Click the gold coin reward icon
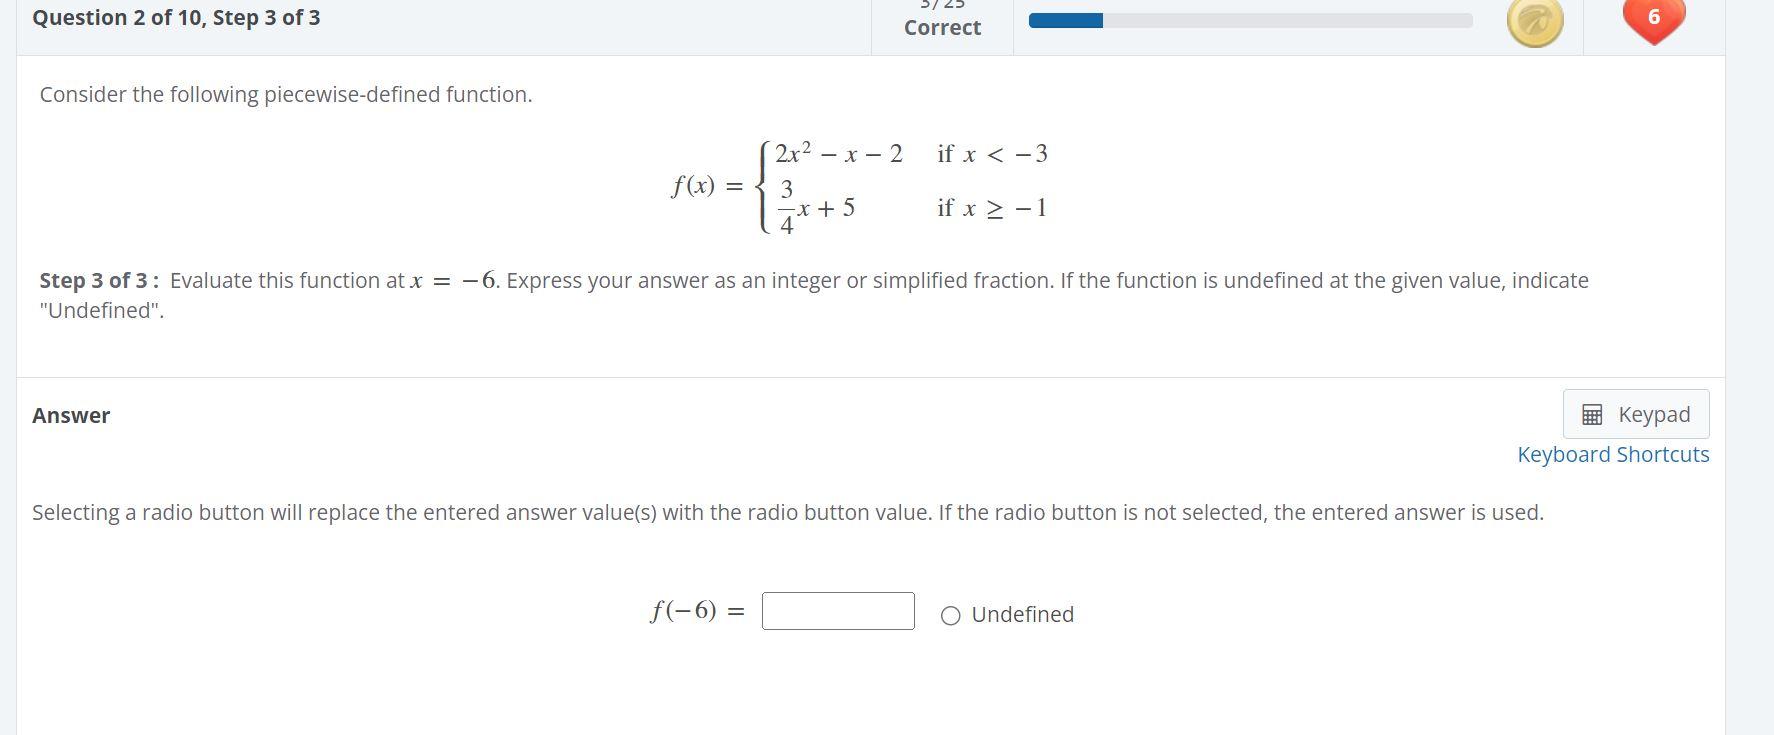1774x735 pixels. coord(1535,20)
